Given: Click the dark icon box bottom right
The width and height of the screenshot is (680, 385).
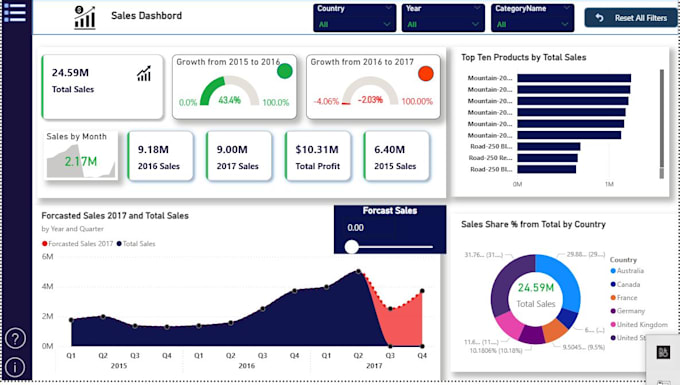Looking at the screenshot, I should click(x=663, y=352).
